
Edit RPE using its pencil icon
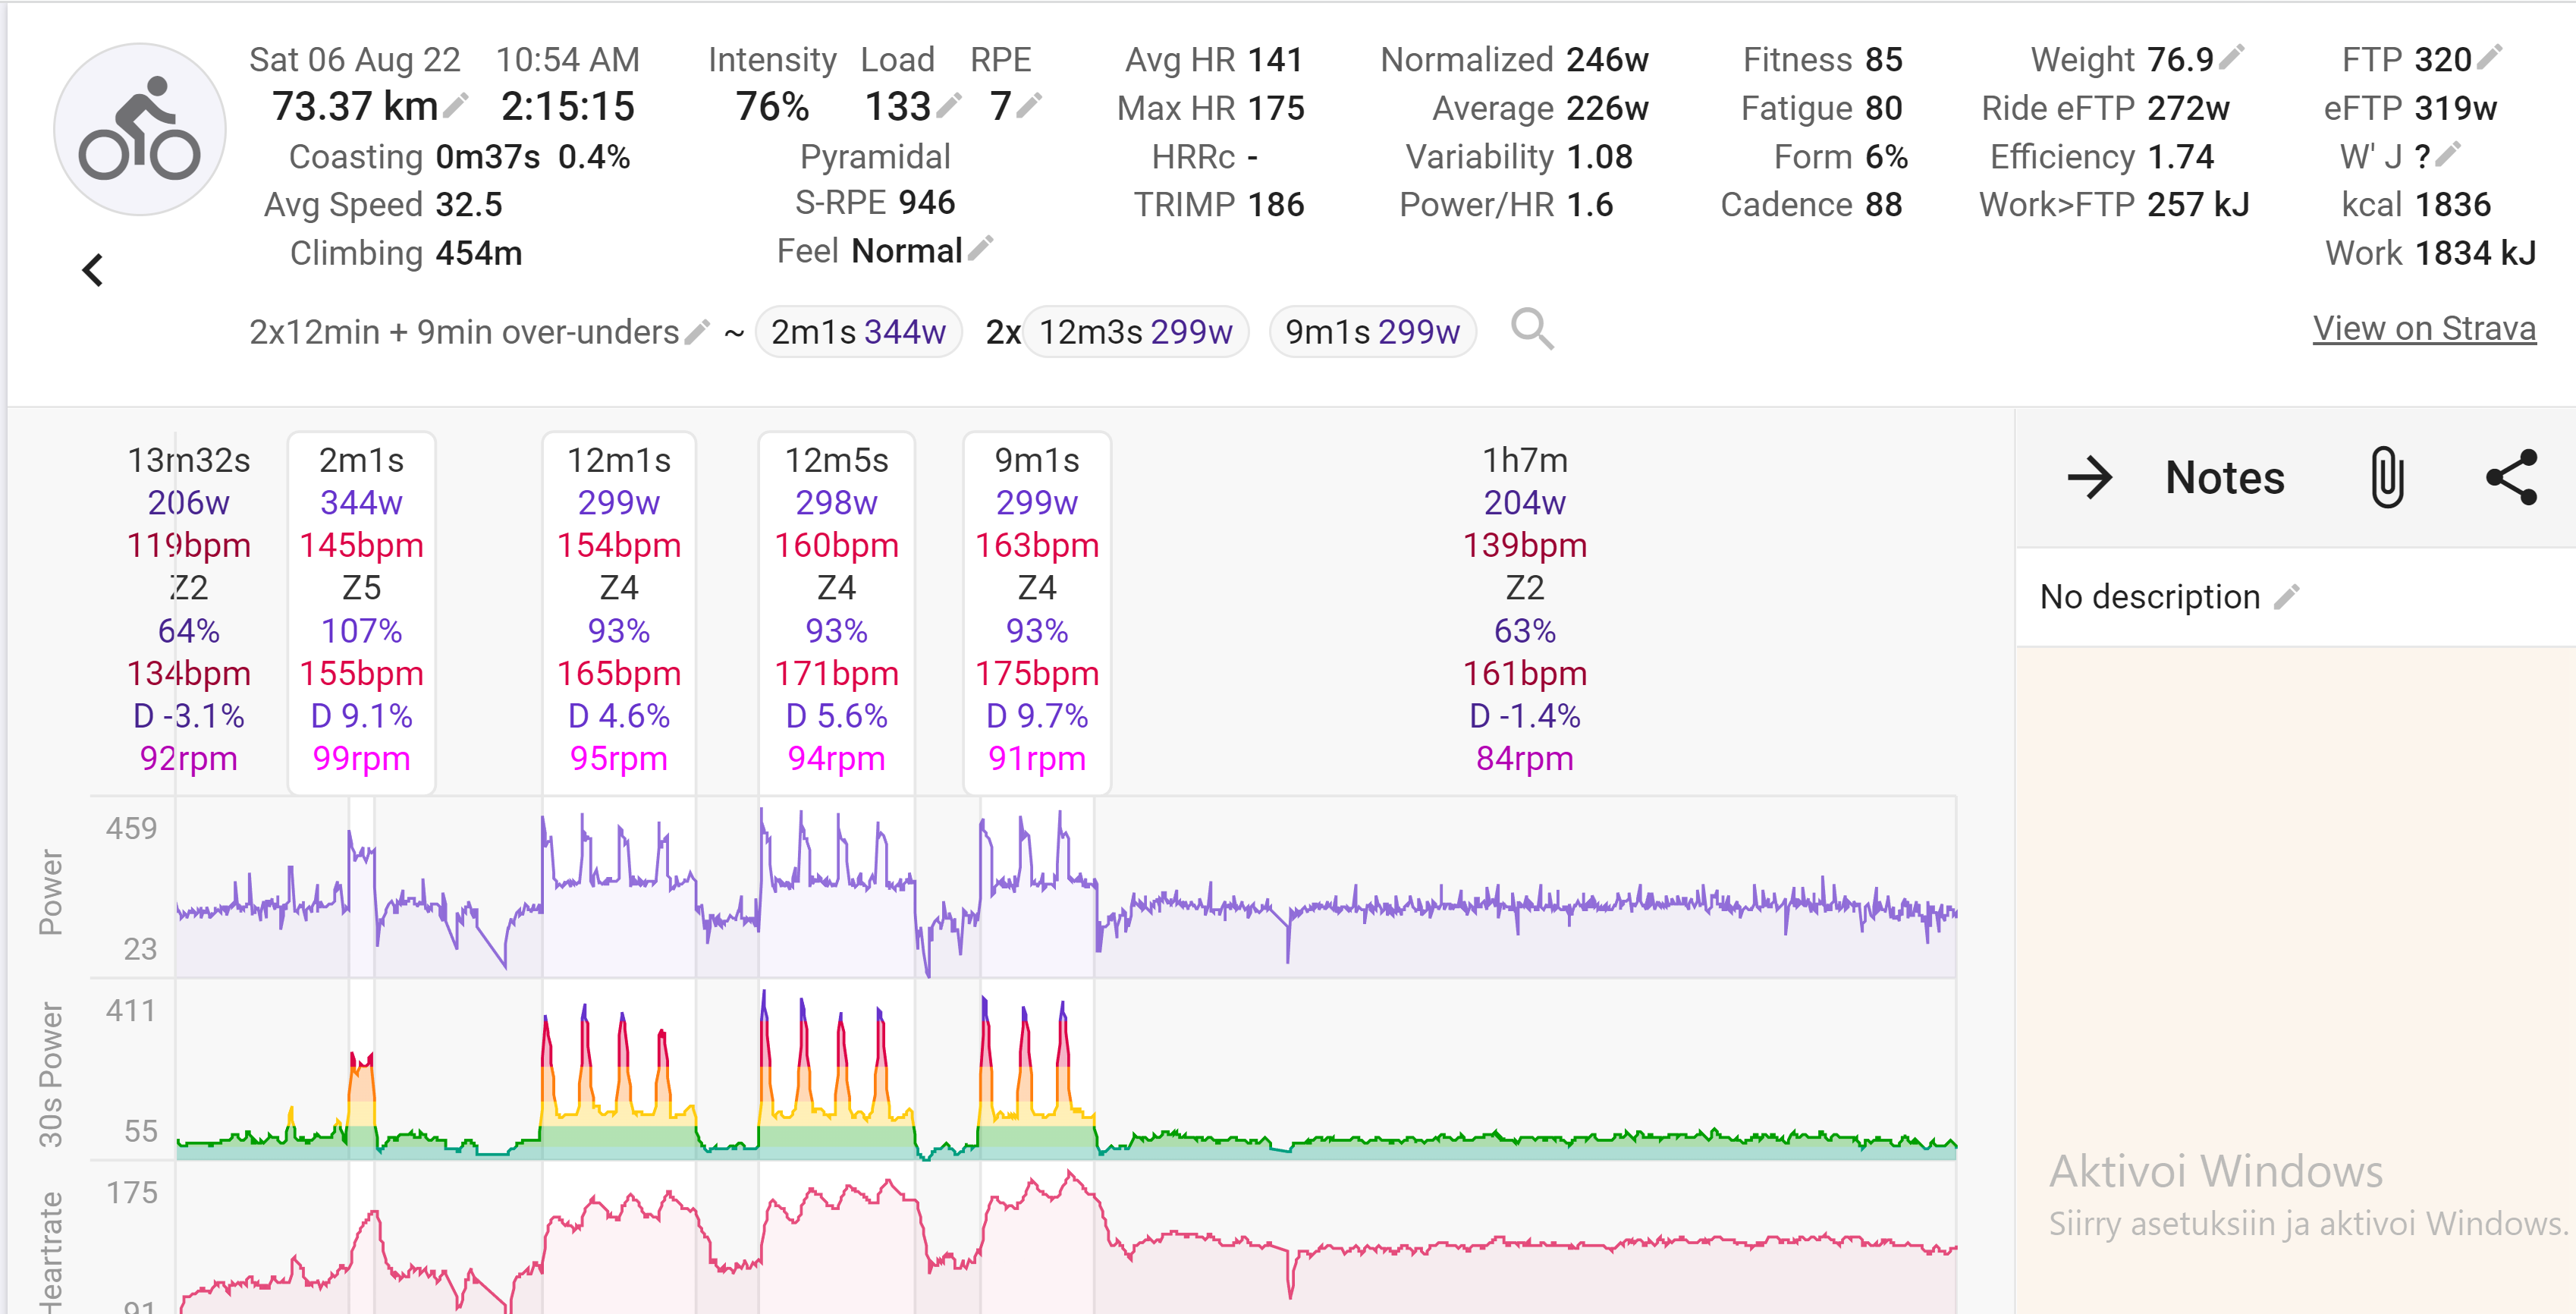(1029, 104)
